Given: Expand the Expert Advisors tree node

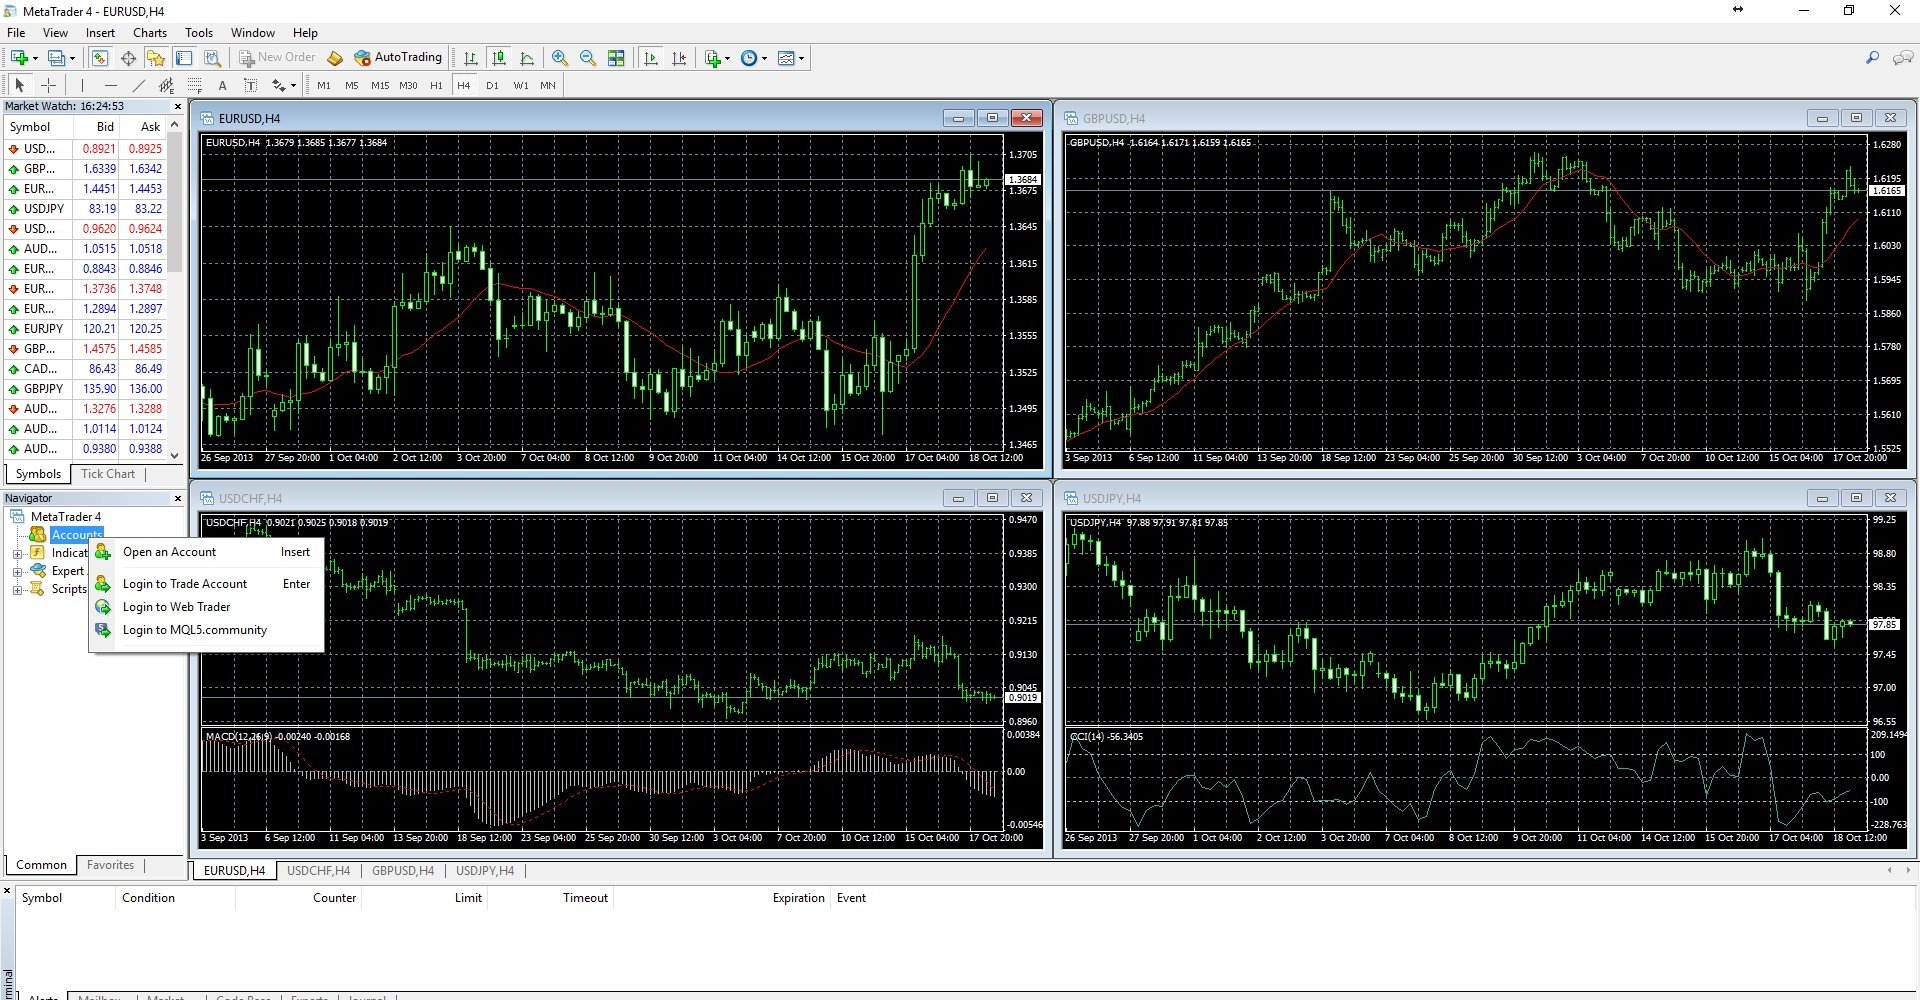Looking at the screenshot, I should pyautogui.click(x=17, y=572).
